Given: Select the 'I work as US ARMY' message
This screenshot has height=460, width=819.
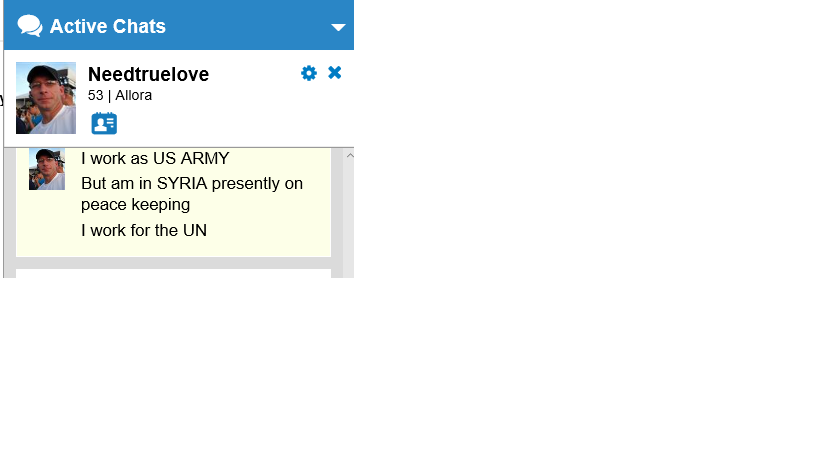Looking at the screenshot, I should coord(155,158).
